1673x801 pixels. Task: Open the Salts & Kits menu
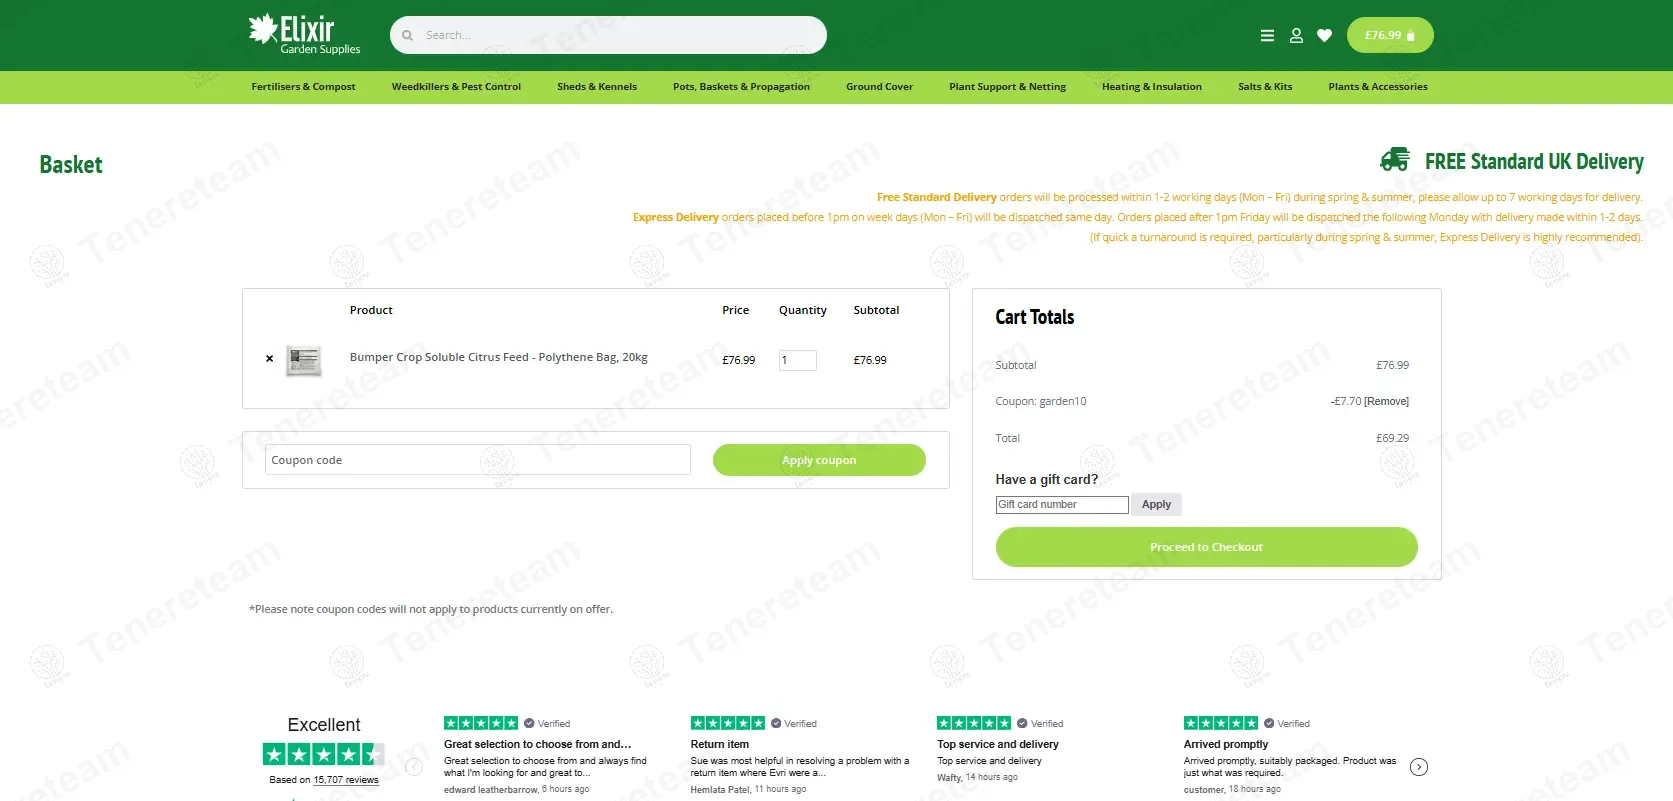pyautogui.click(x=1265, y=87)
